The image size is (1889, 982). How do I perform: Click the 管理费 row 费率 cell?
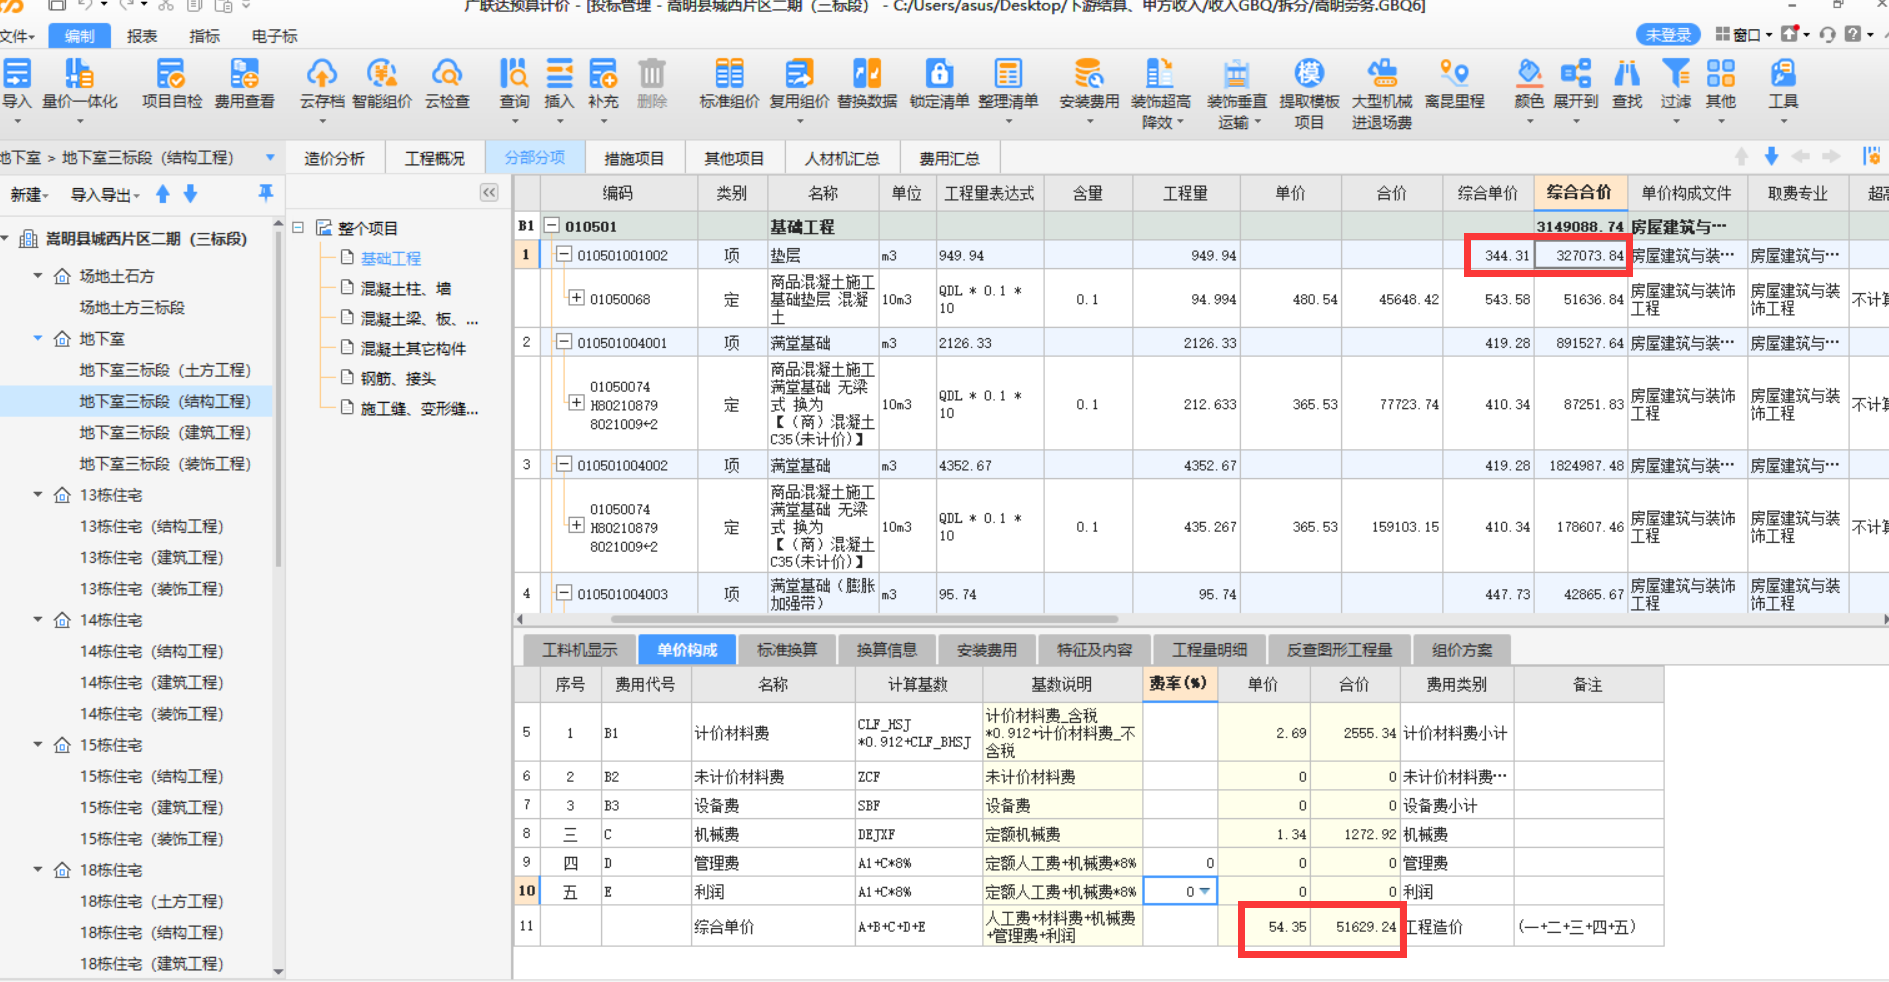(1180, 862)
